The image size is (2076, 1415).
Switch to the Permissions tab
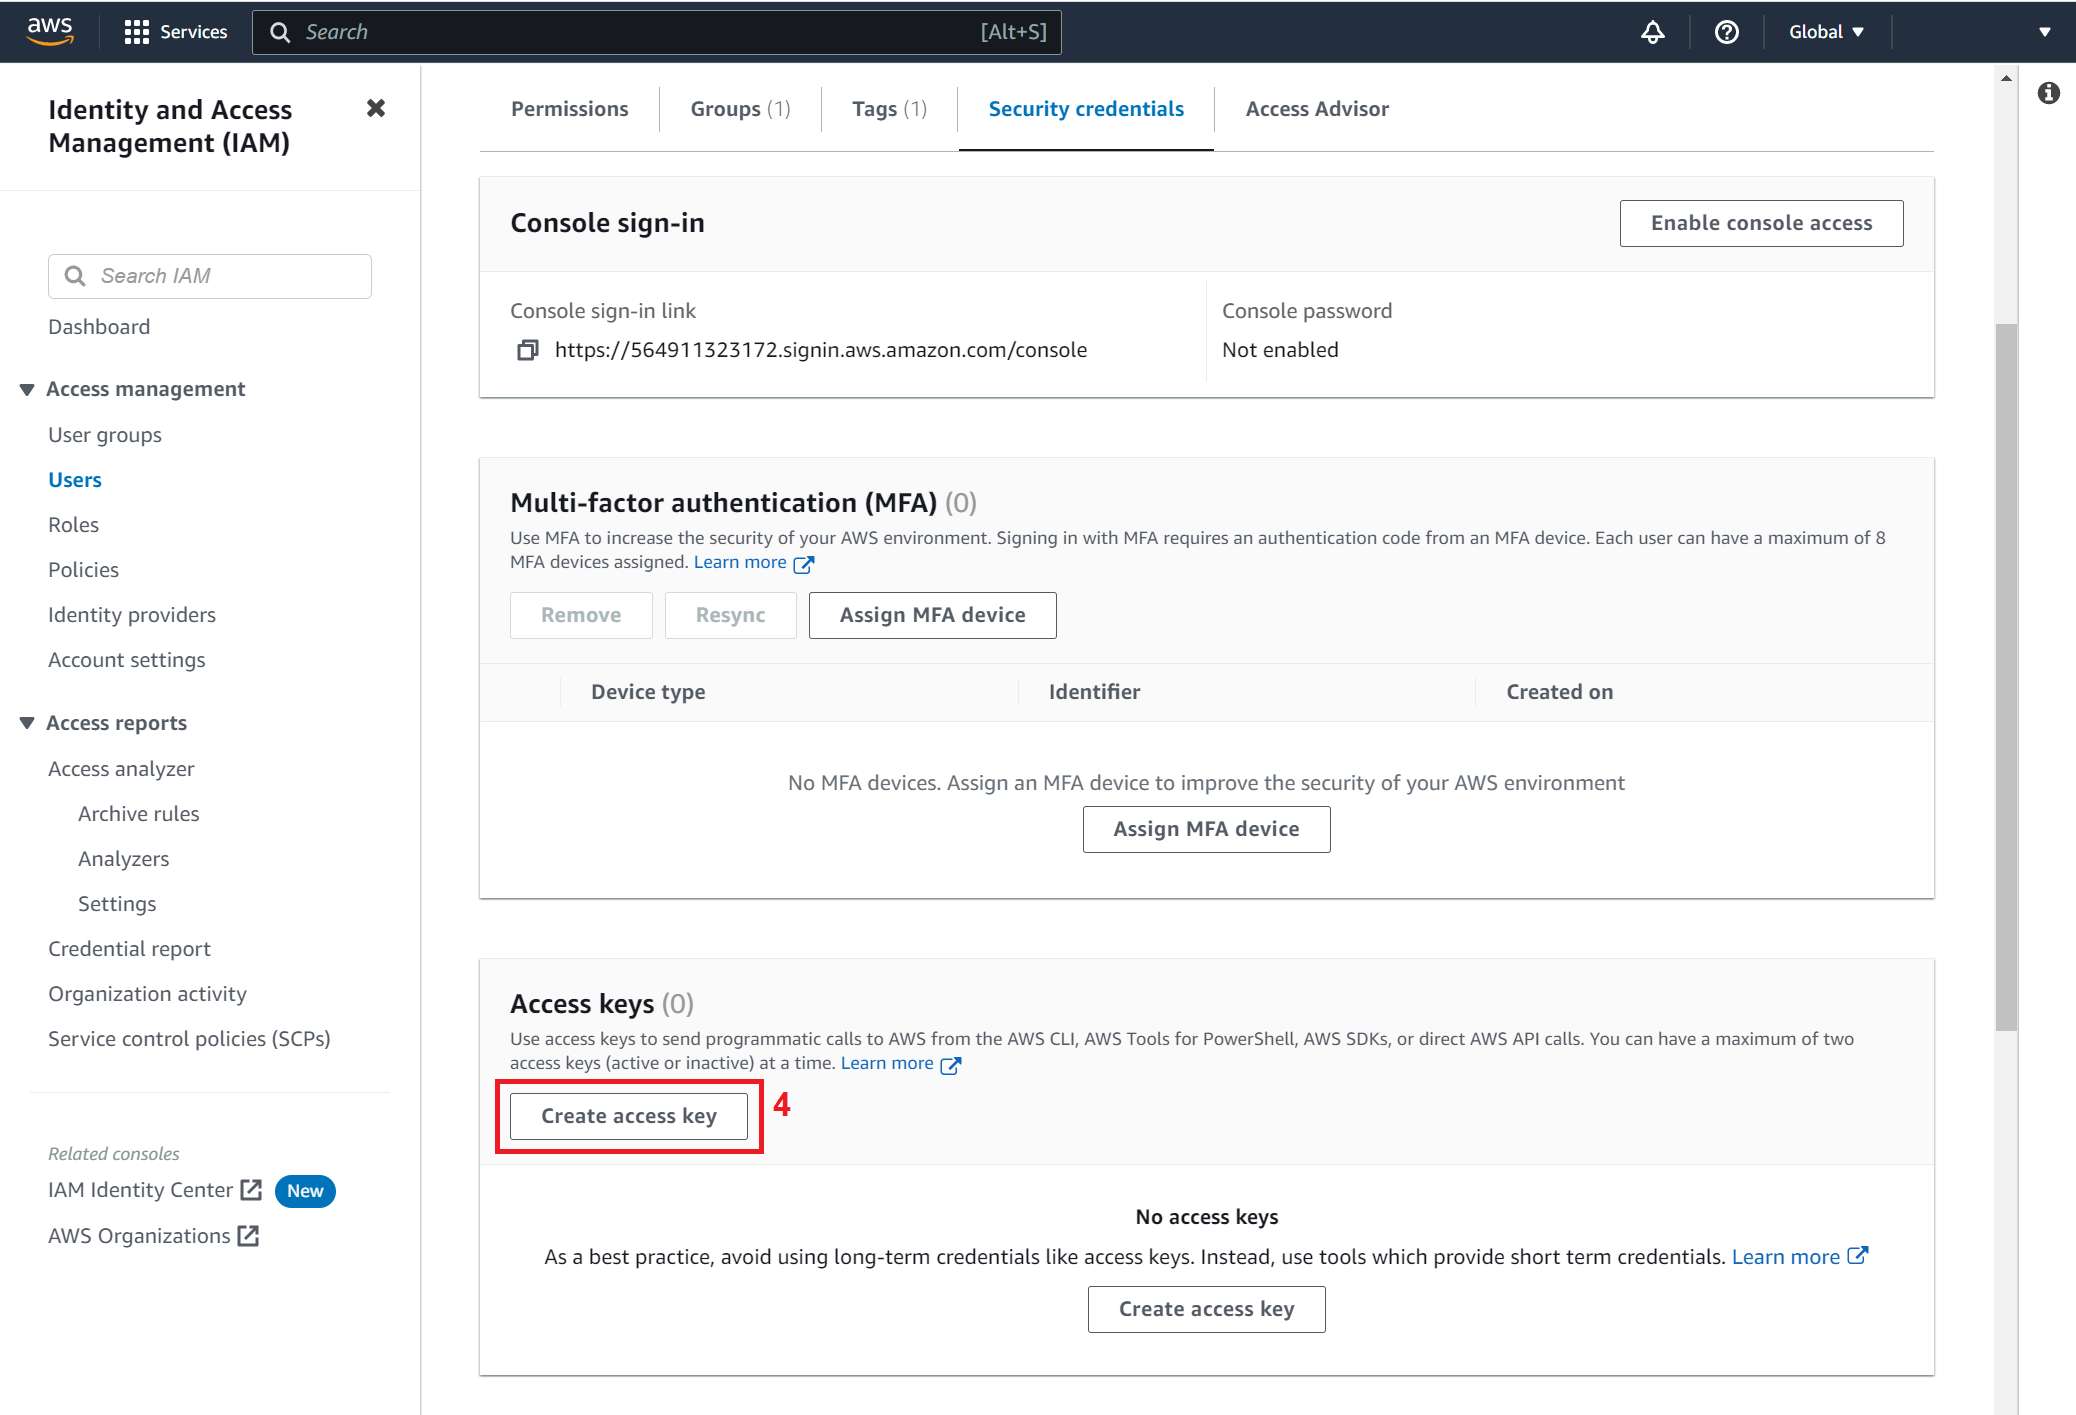[x=570, y=109]
